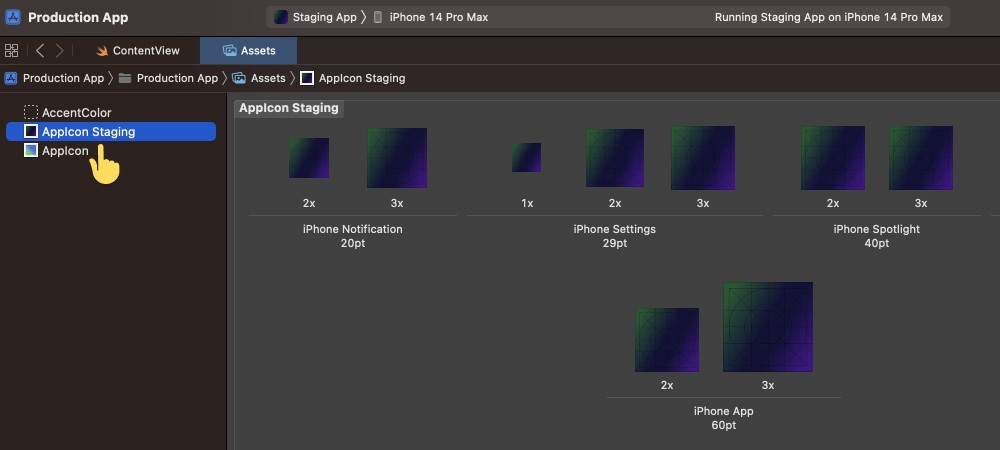Select iPhone App 60pt 2x icon slot
Image resolution: width=1000 pixels, height=450 pixels.
tap(667, 340)
